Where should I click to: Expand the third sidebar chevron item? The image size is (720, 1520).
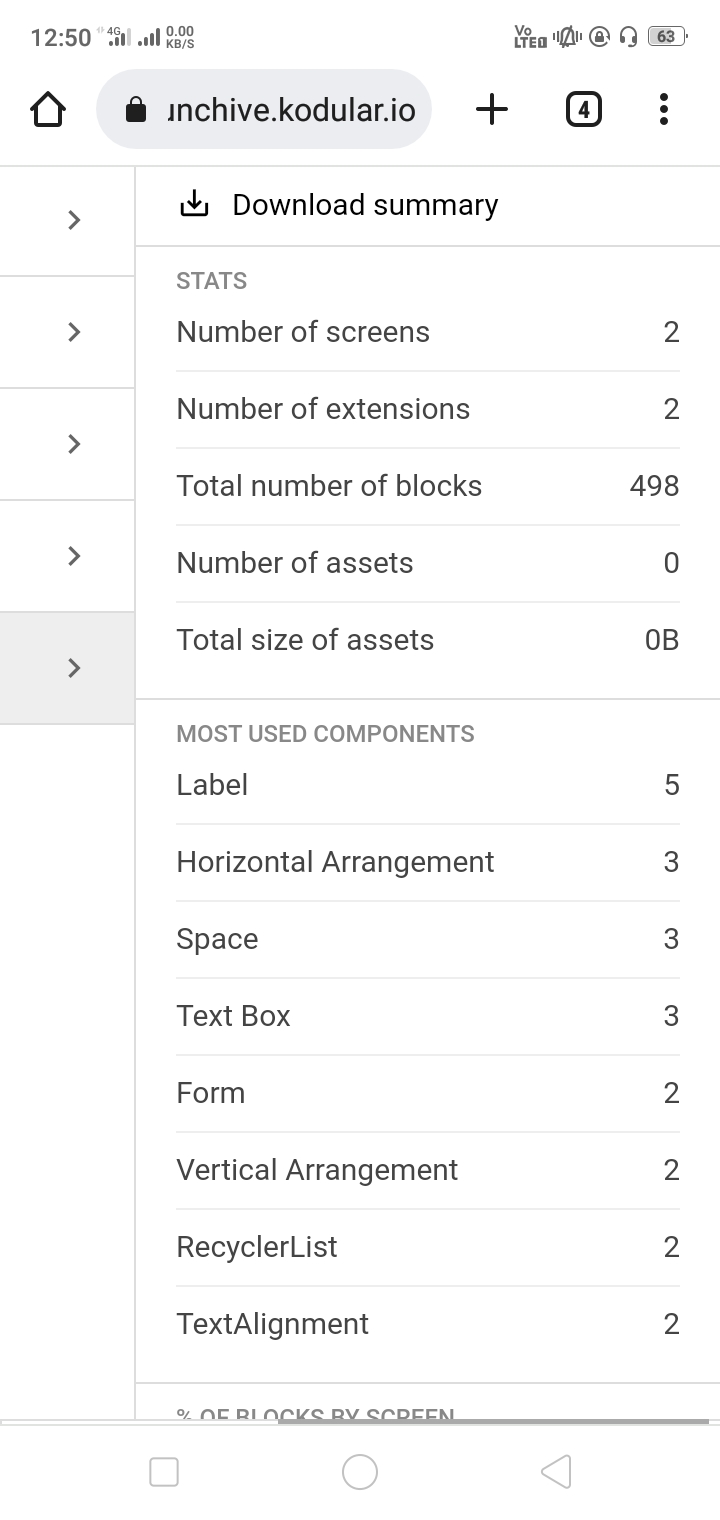coord(73,444)
